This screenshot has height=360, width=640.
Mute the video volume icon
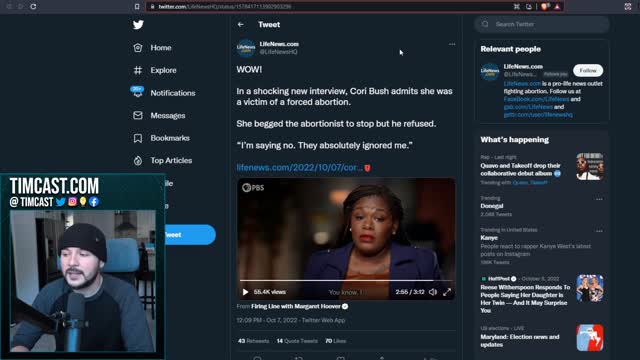433,292
